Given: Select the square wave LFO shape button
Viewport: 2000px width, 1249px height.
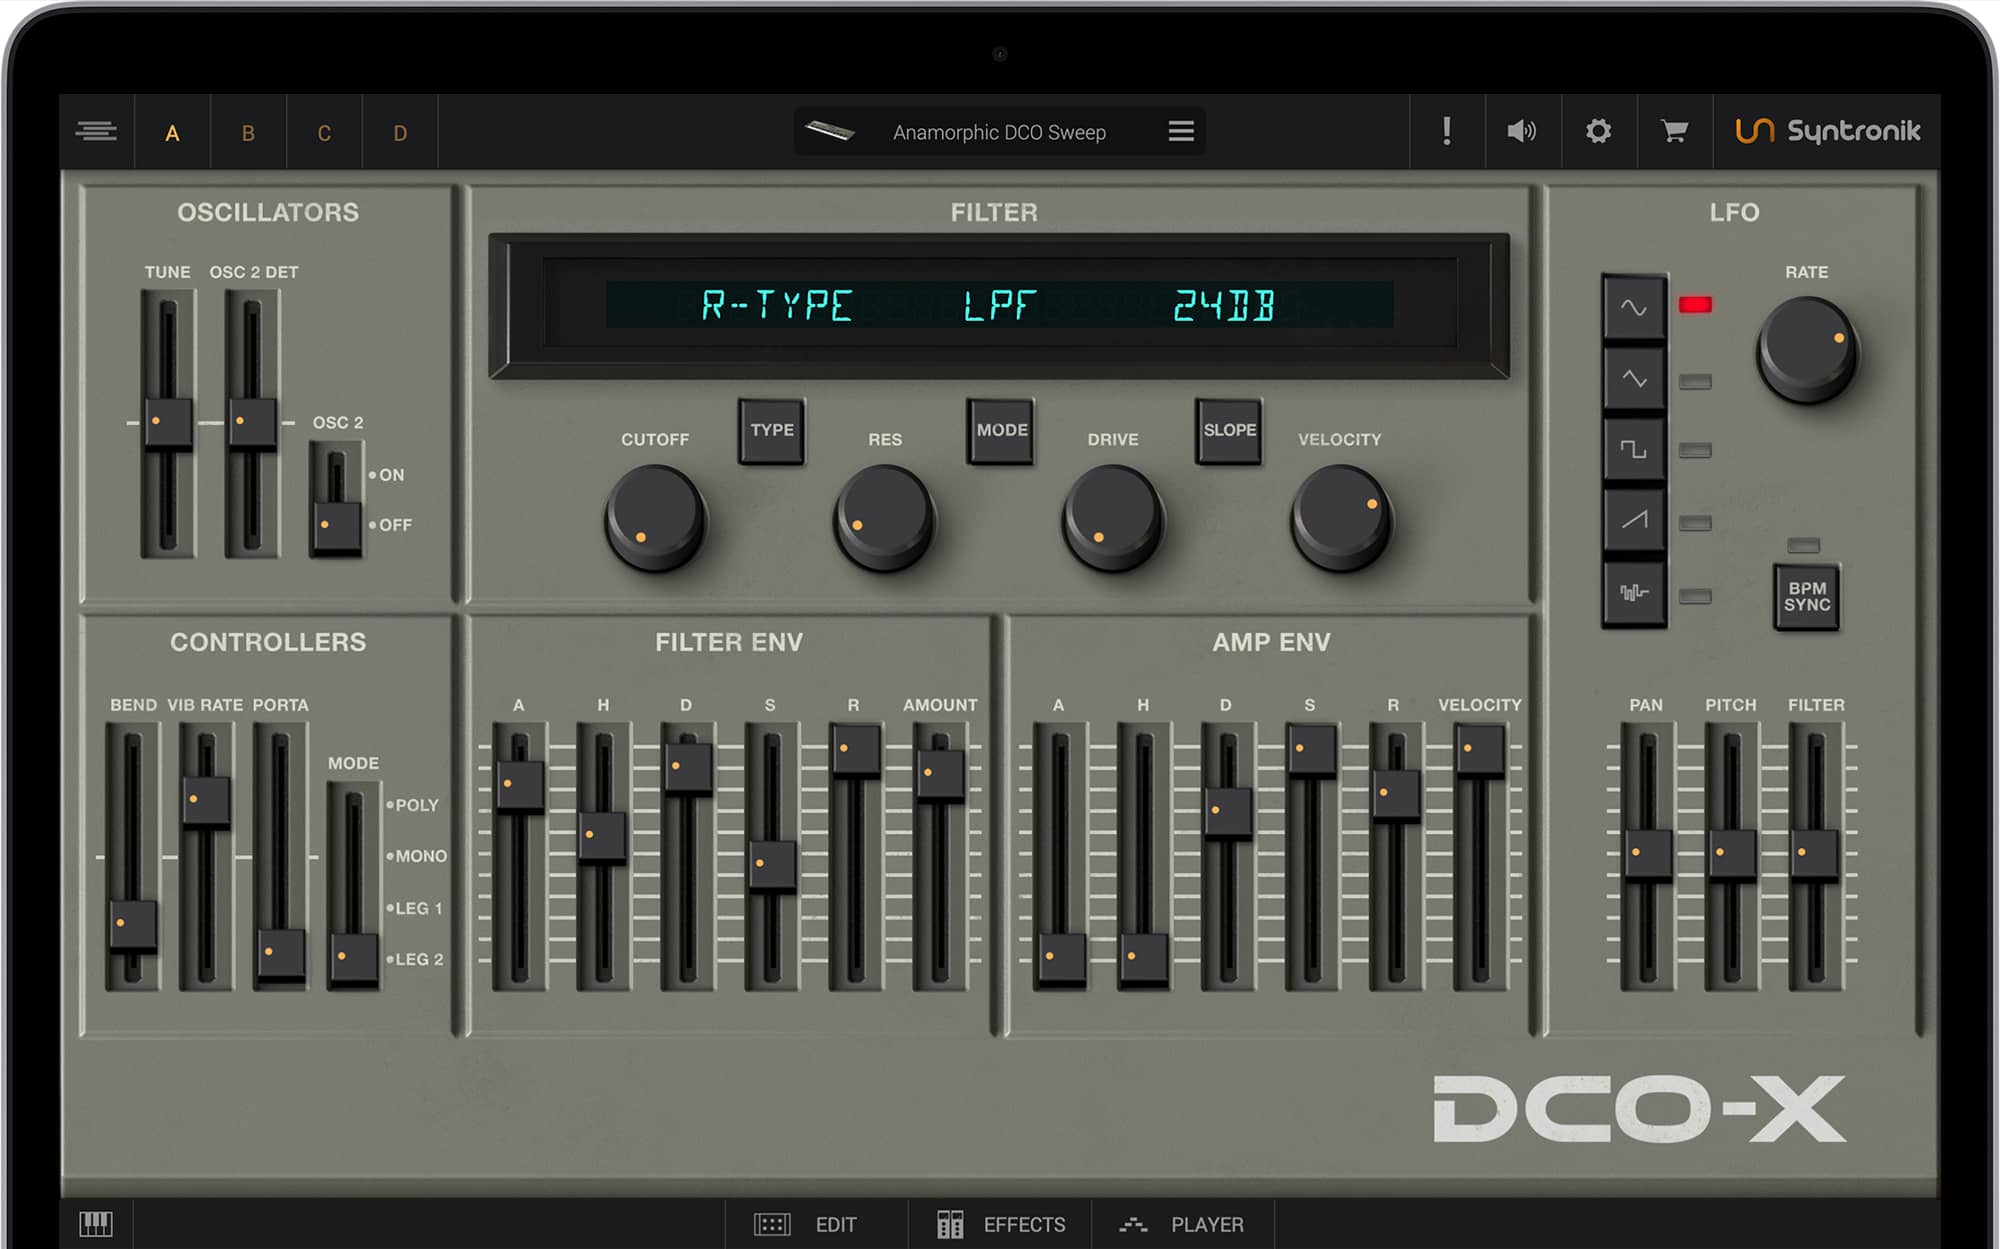Looking at the screenshot, I should coord(1633,450).
